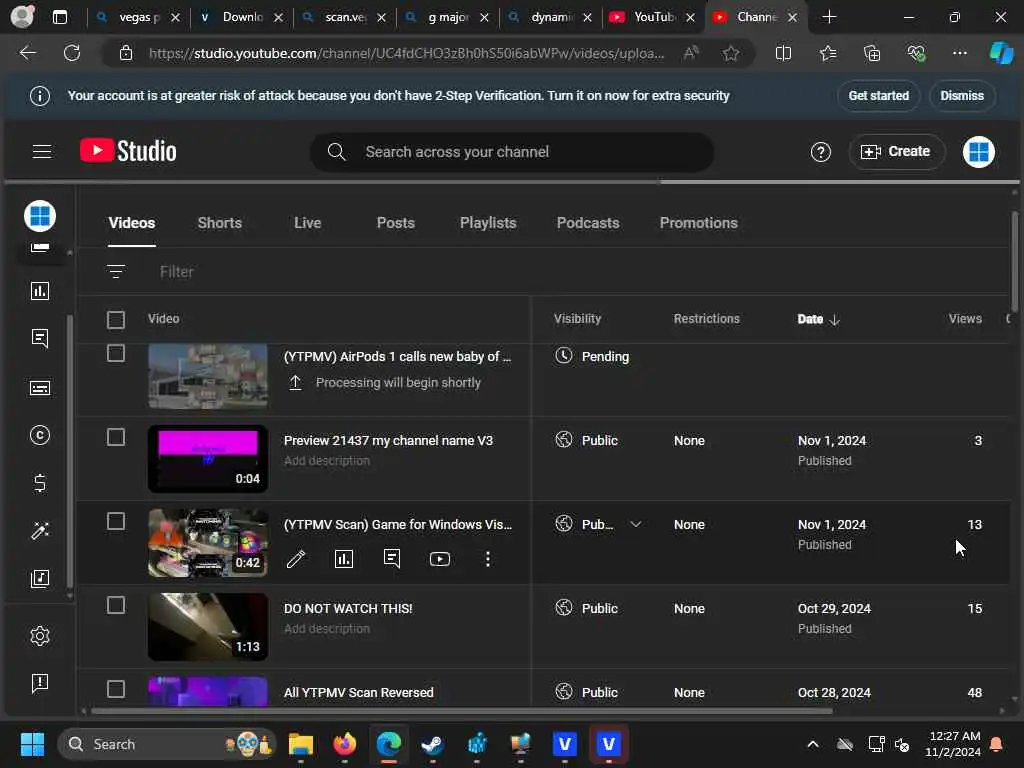Viewport: 1024px width, 768px height.
Task: Add this page to favorites star icon
Action: click(731, 53)
